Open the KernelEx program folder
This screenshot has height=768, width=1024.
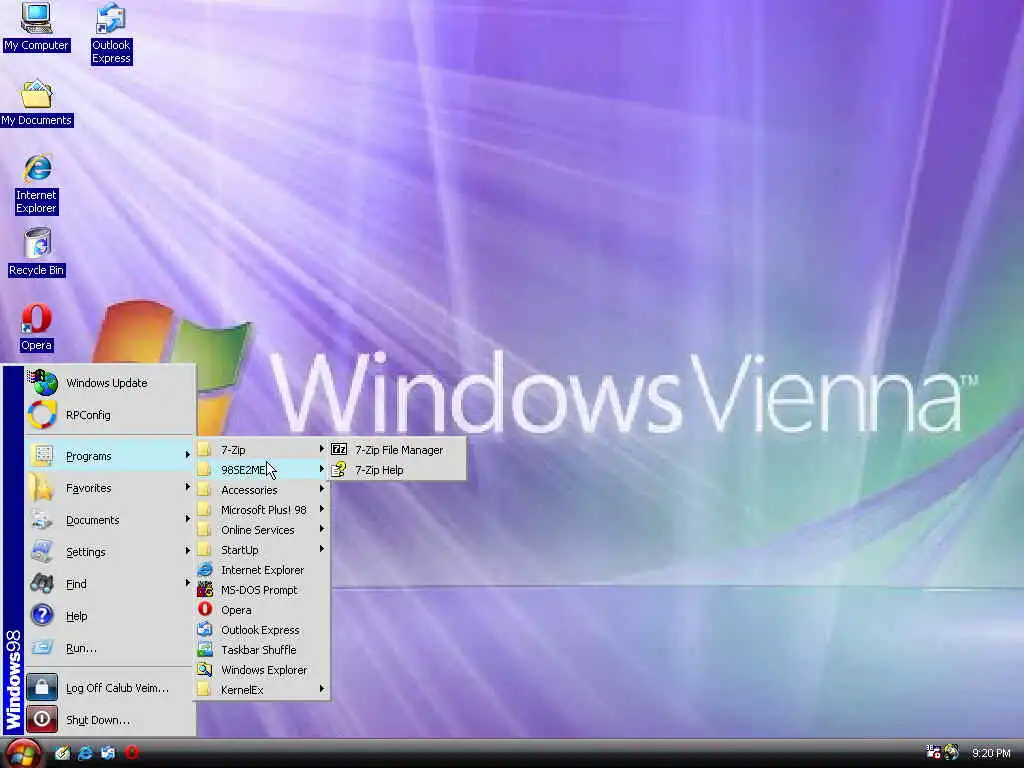coord(262,690)
